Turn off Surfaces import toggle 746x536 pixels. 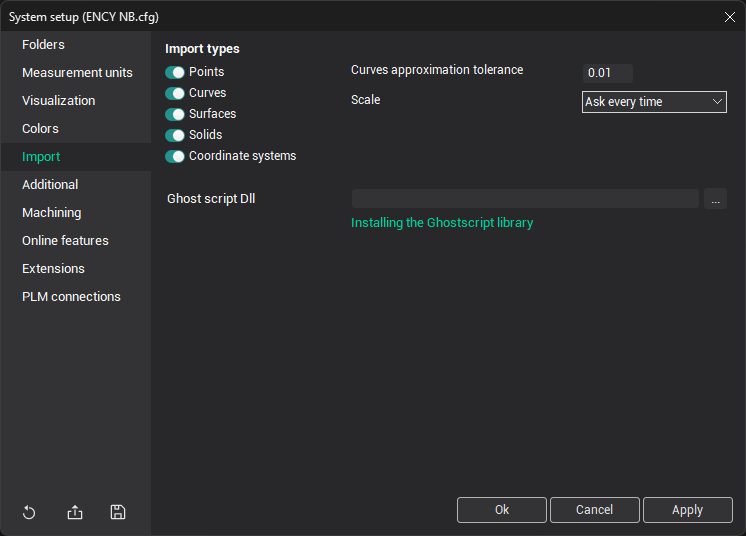pos(175,114)
